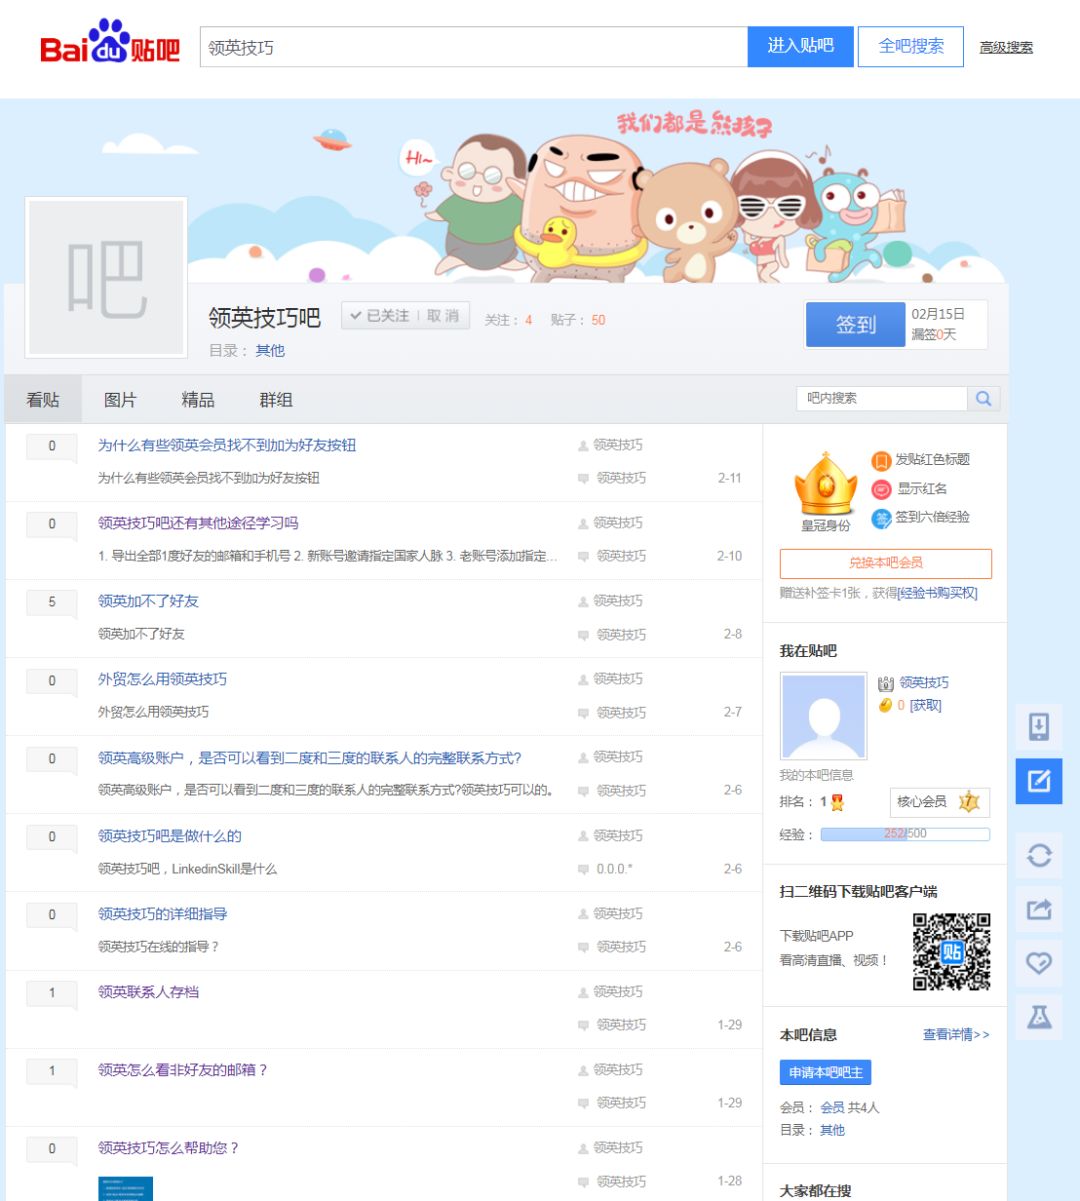Click the 经验 progress bar 252/500

point(905,834)
